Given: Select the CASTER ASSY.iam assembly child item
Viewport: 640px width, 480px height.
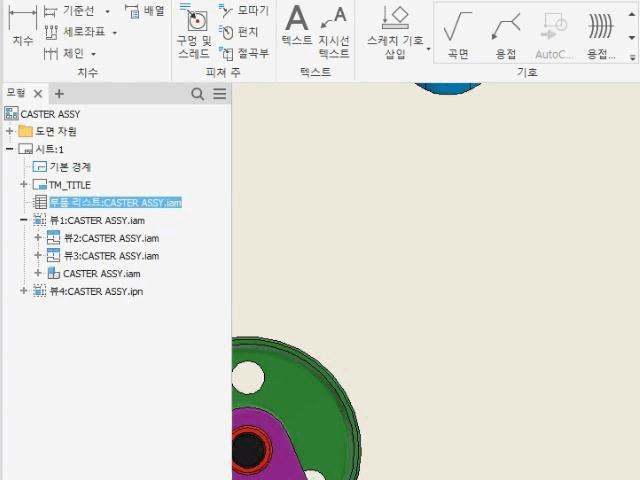Looking at the screenshot, I should 102,274.
